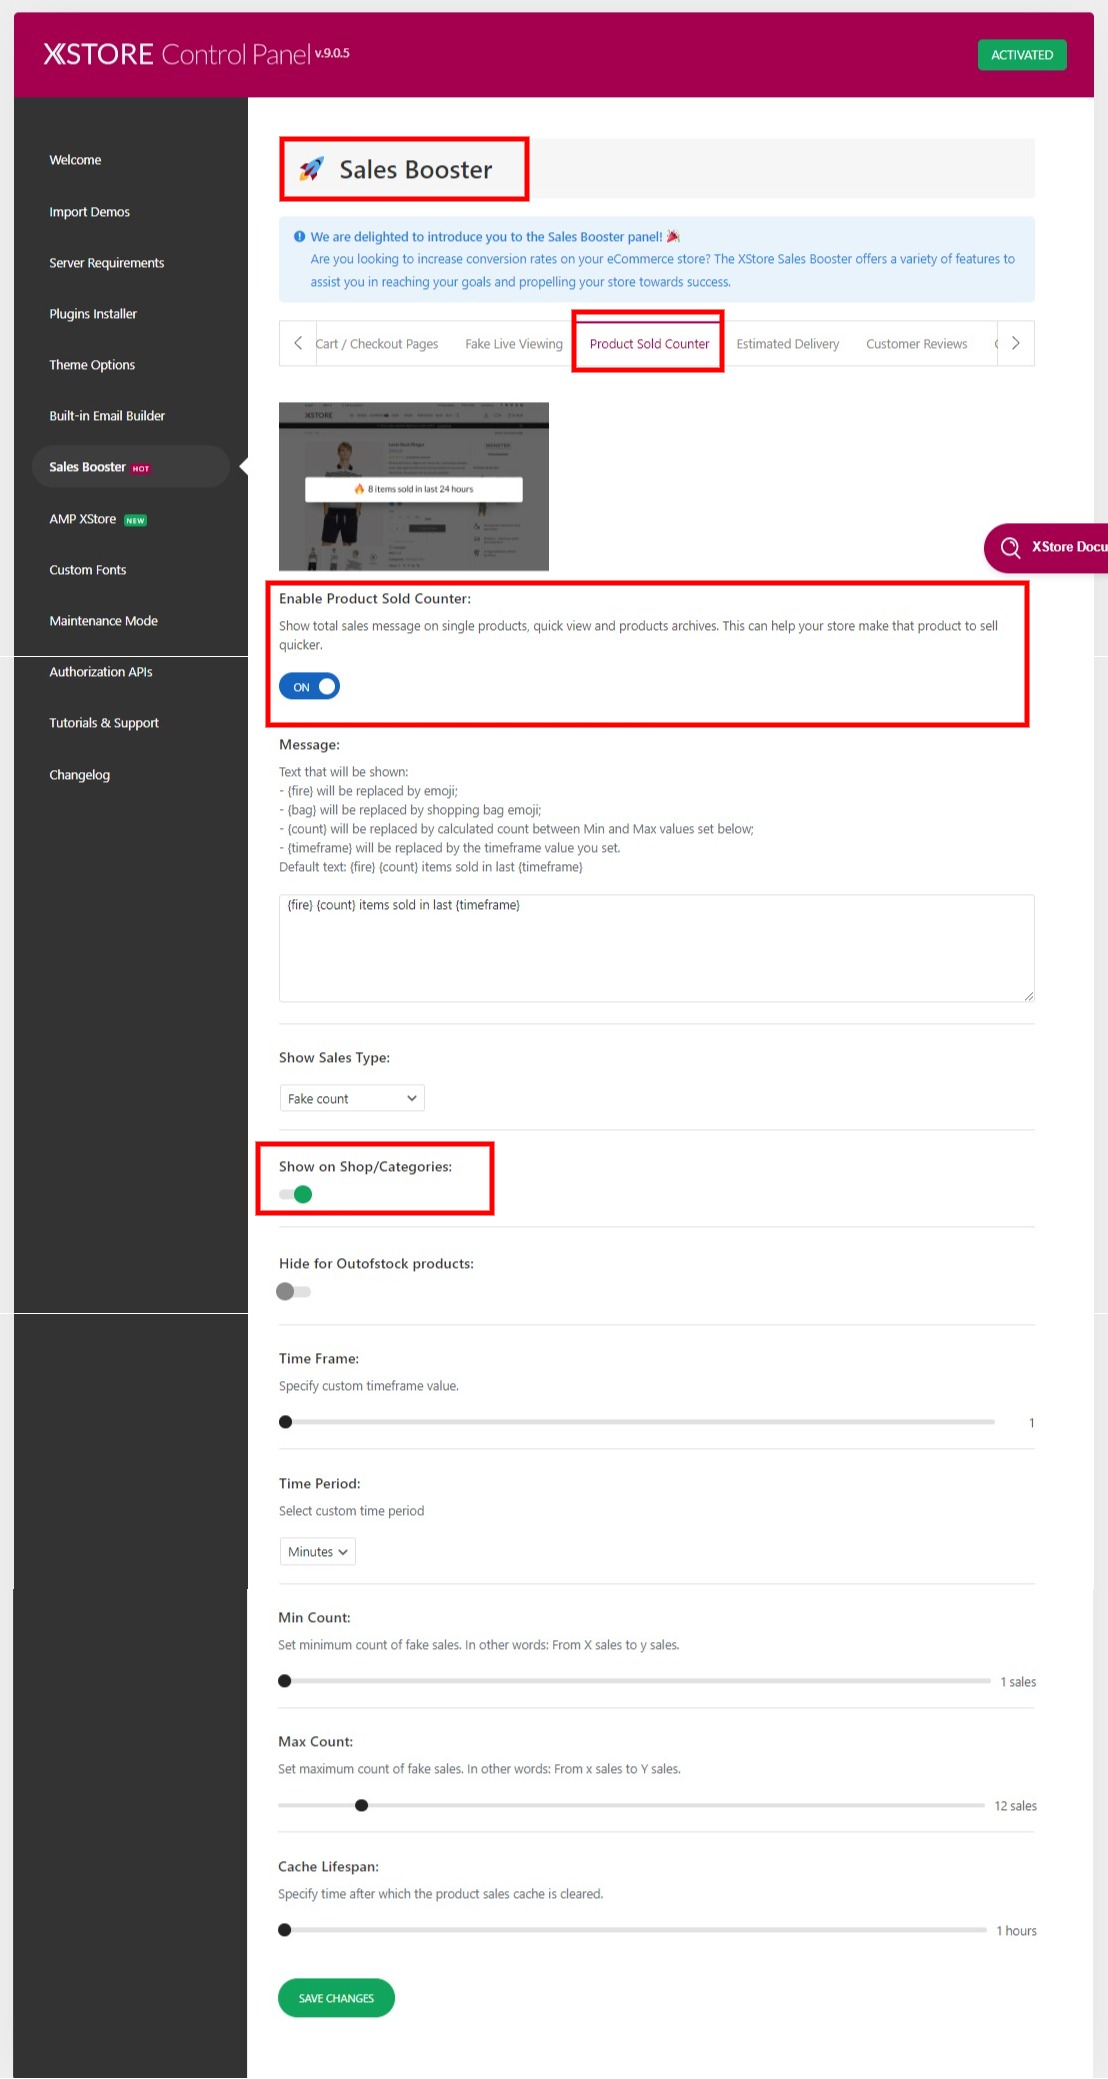The height and width of the screenshot is (2079, 1108).
Task: Click the HOT badge beside Sales Booster
Action: (141, 468)
